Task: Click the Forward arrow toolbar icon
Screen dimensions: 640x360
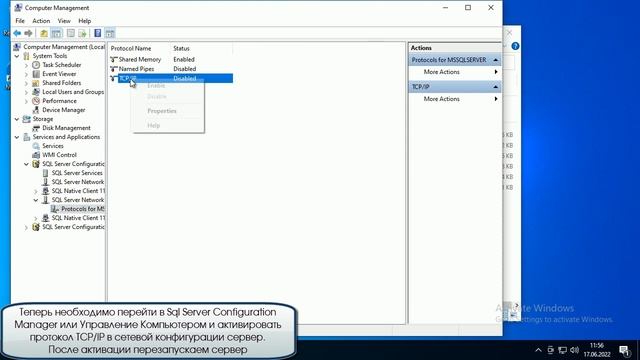Action: (28, 33)
